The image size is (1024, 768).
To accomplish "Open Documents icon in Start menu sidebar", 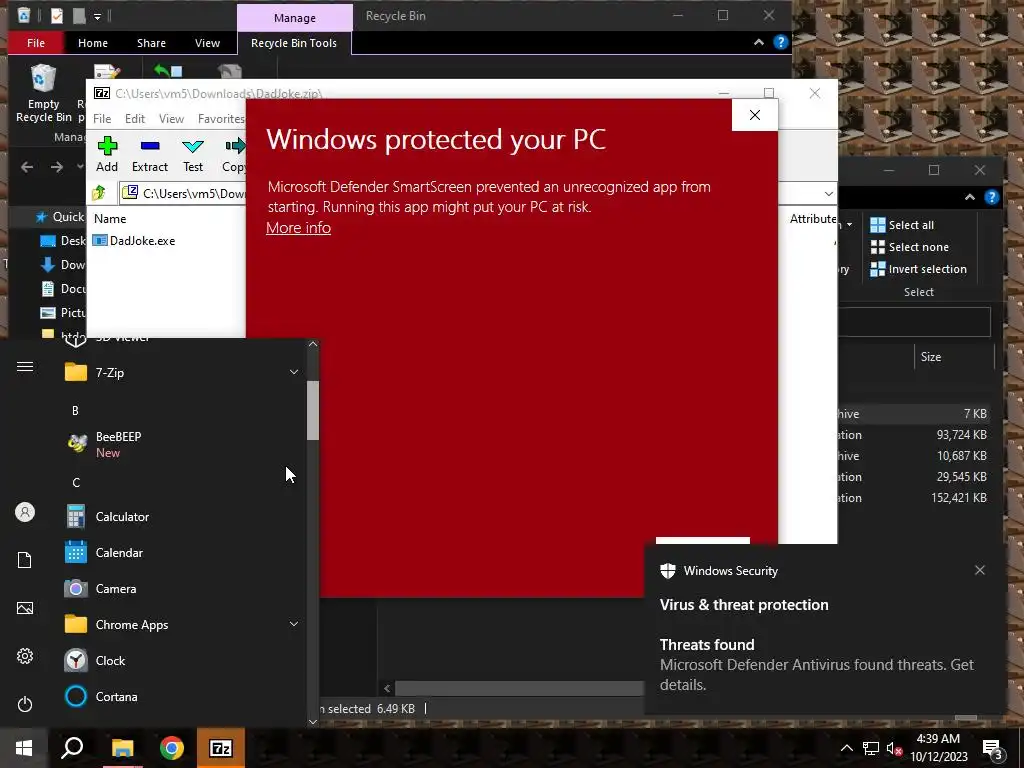I will click(x=25, y=560).
